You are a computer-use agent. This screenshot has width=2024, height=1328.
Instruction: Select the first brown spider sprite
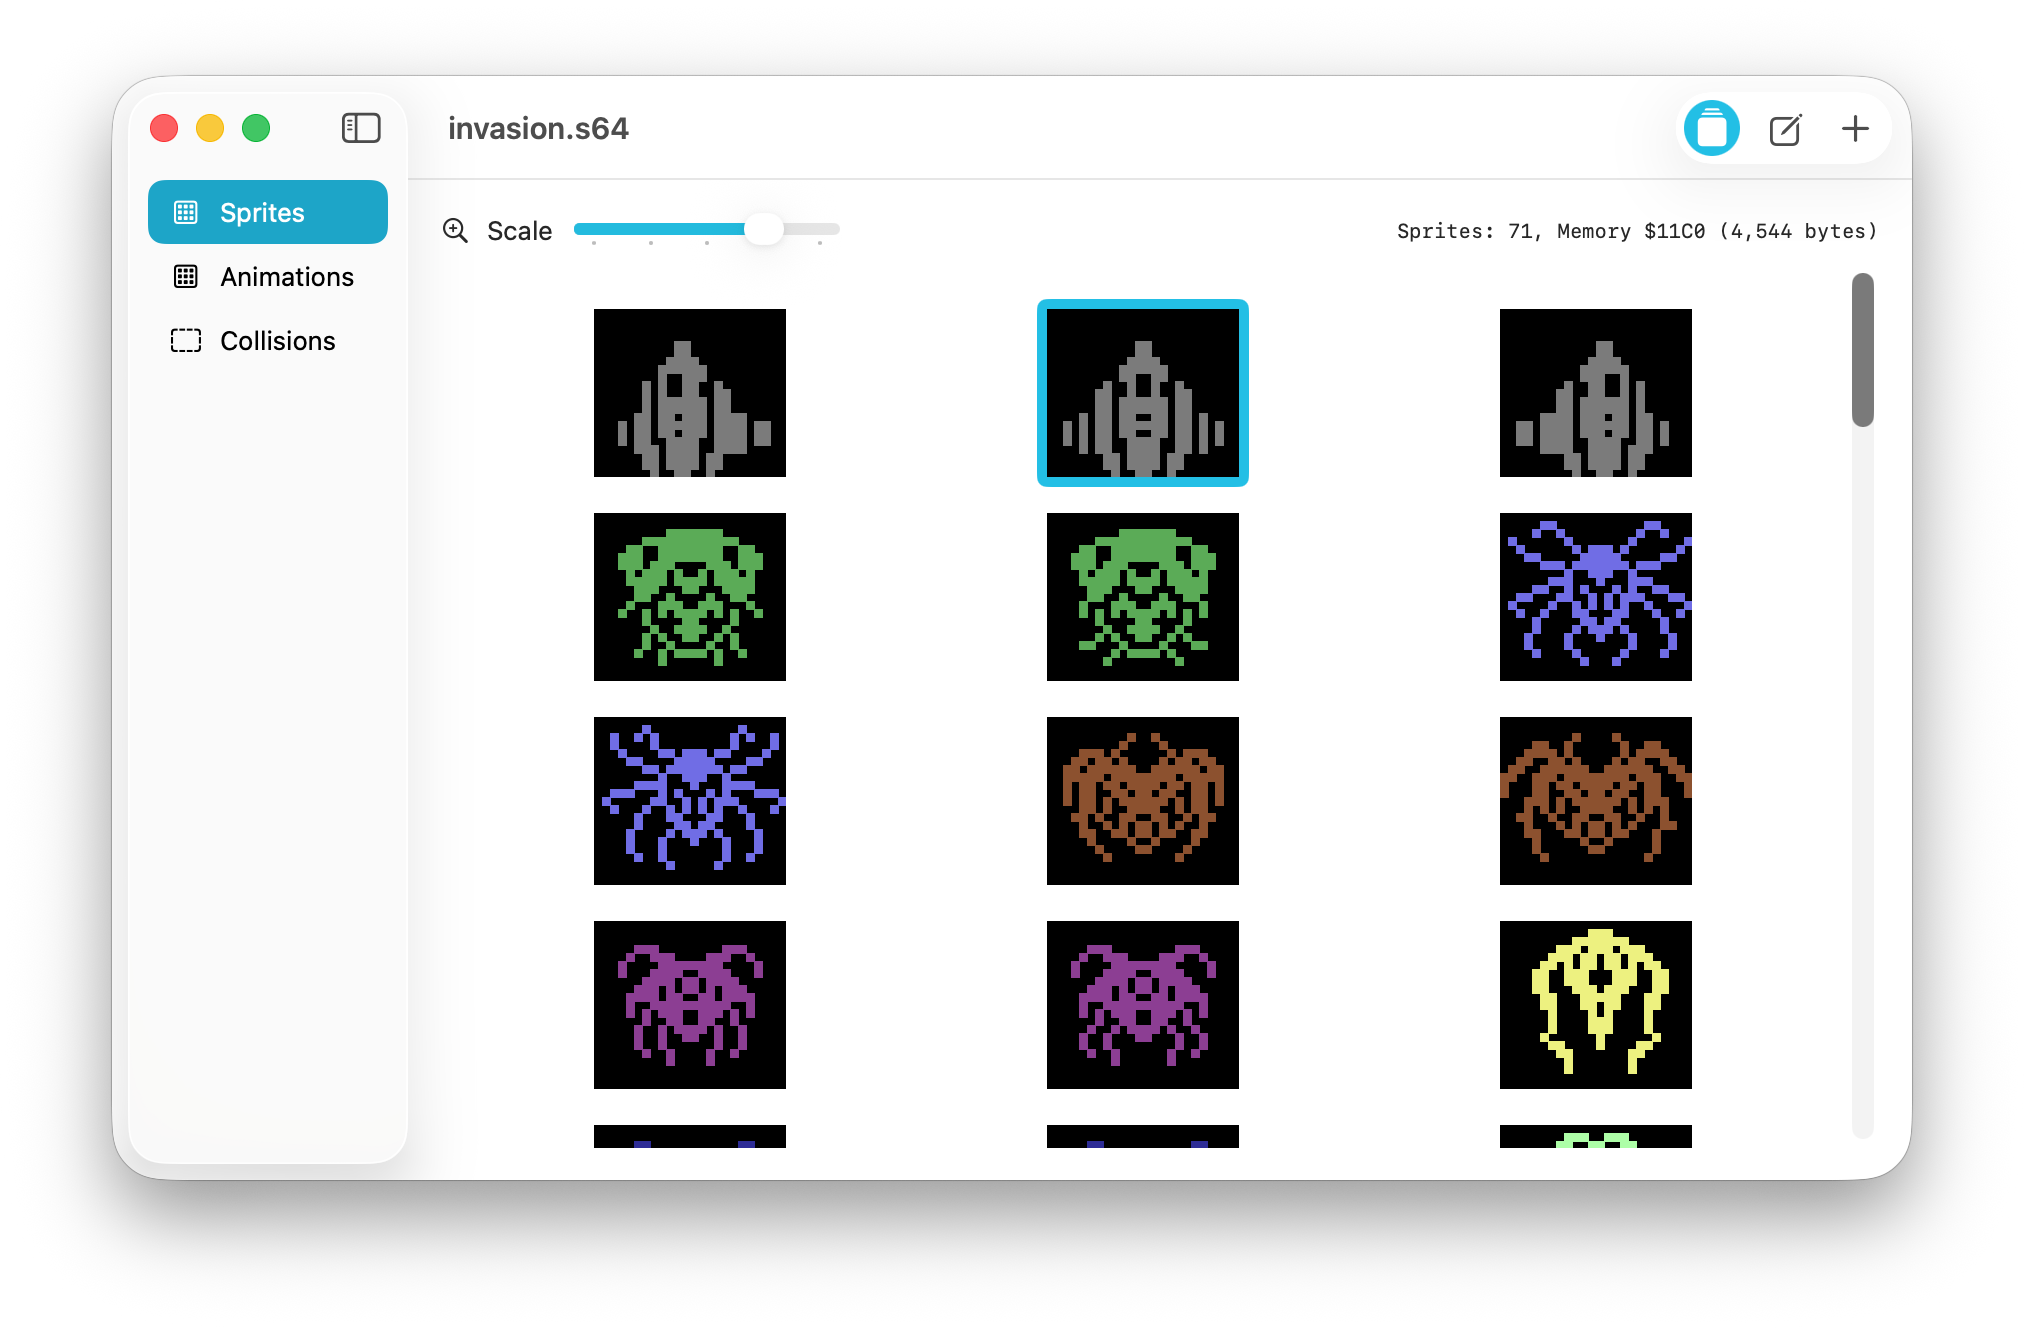point(1143,801)
